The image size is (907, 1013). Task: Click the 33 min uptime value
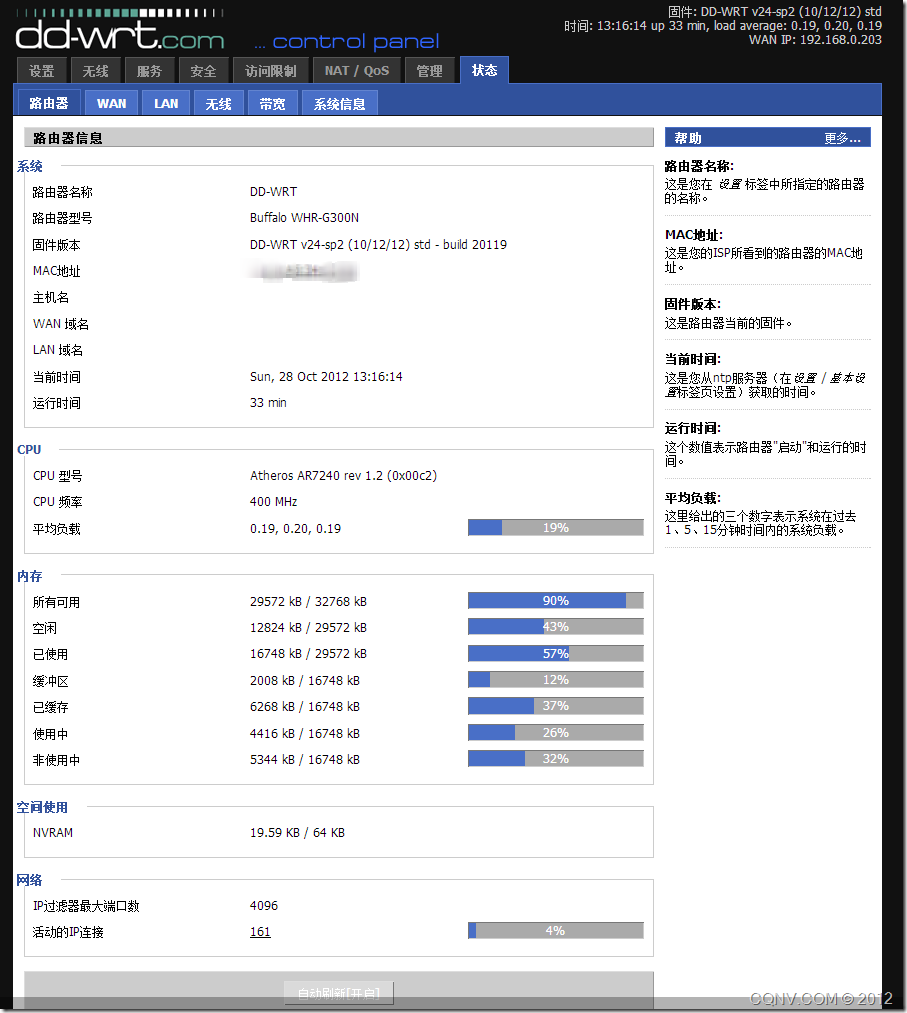point(268,402)
